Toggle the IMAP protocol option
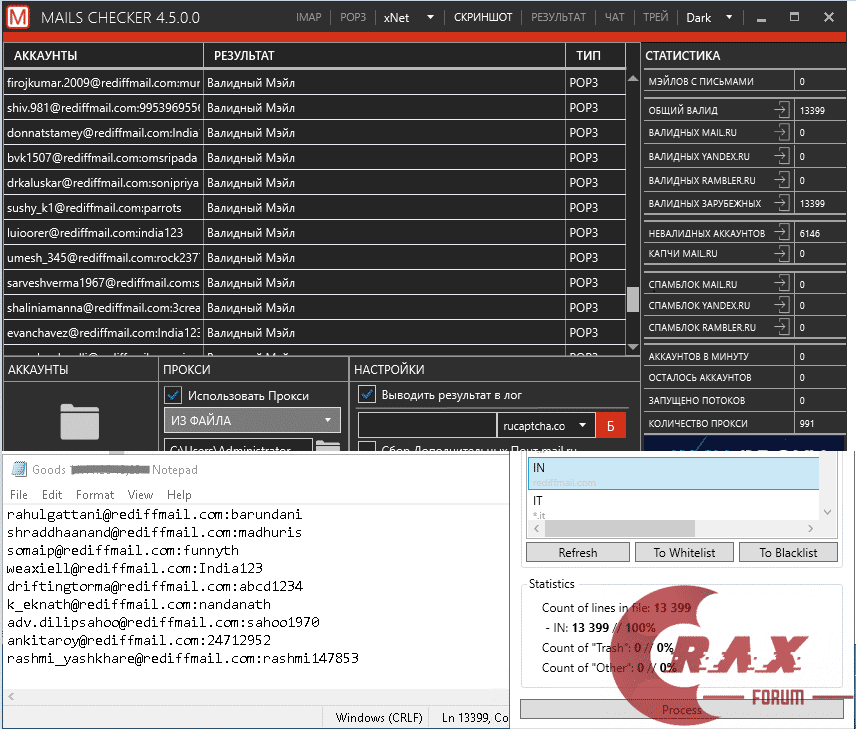 (x=310, y=18)
